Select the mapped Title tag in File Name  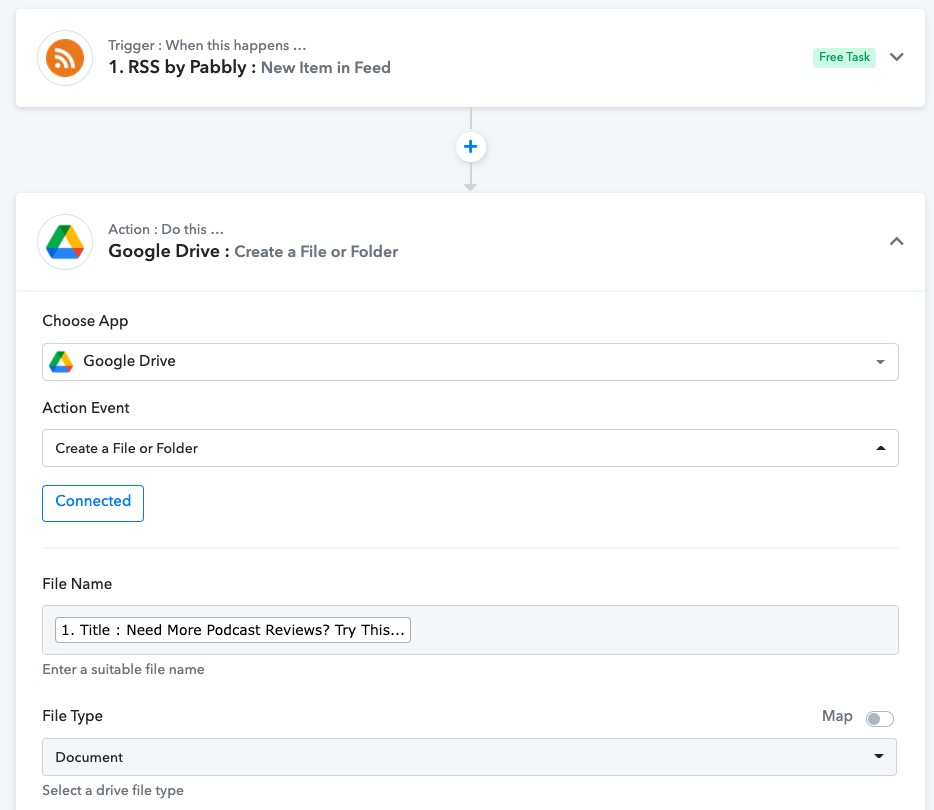click(x=233, y=630)
